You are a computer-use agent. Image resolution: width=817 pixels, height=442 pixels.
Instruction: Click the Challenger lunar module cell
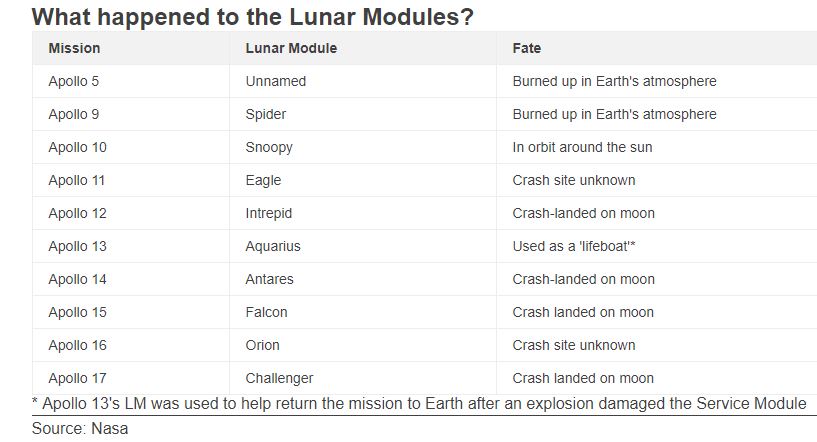279,378
